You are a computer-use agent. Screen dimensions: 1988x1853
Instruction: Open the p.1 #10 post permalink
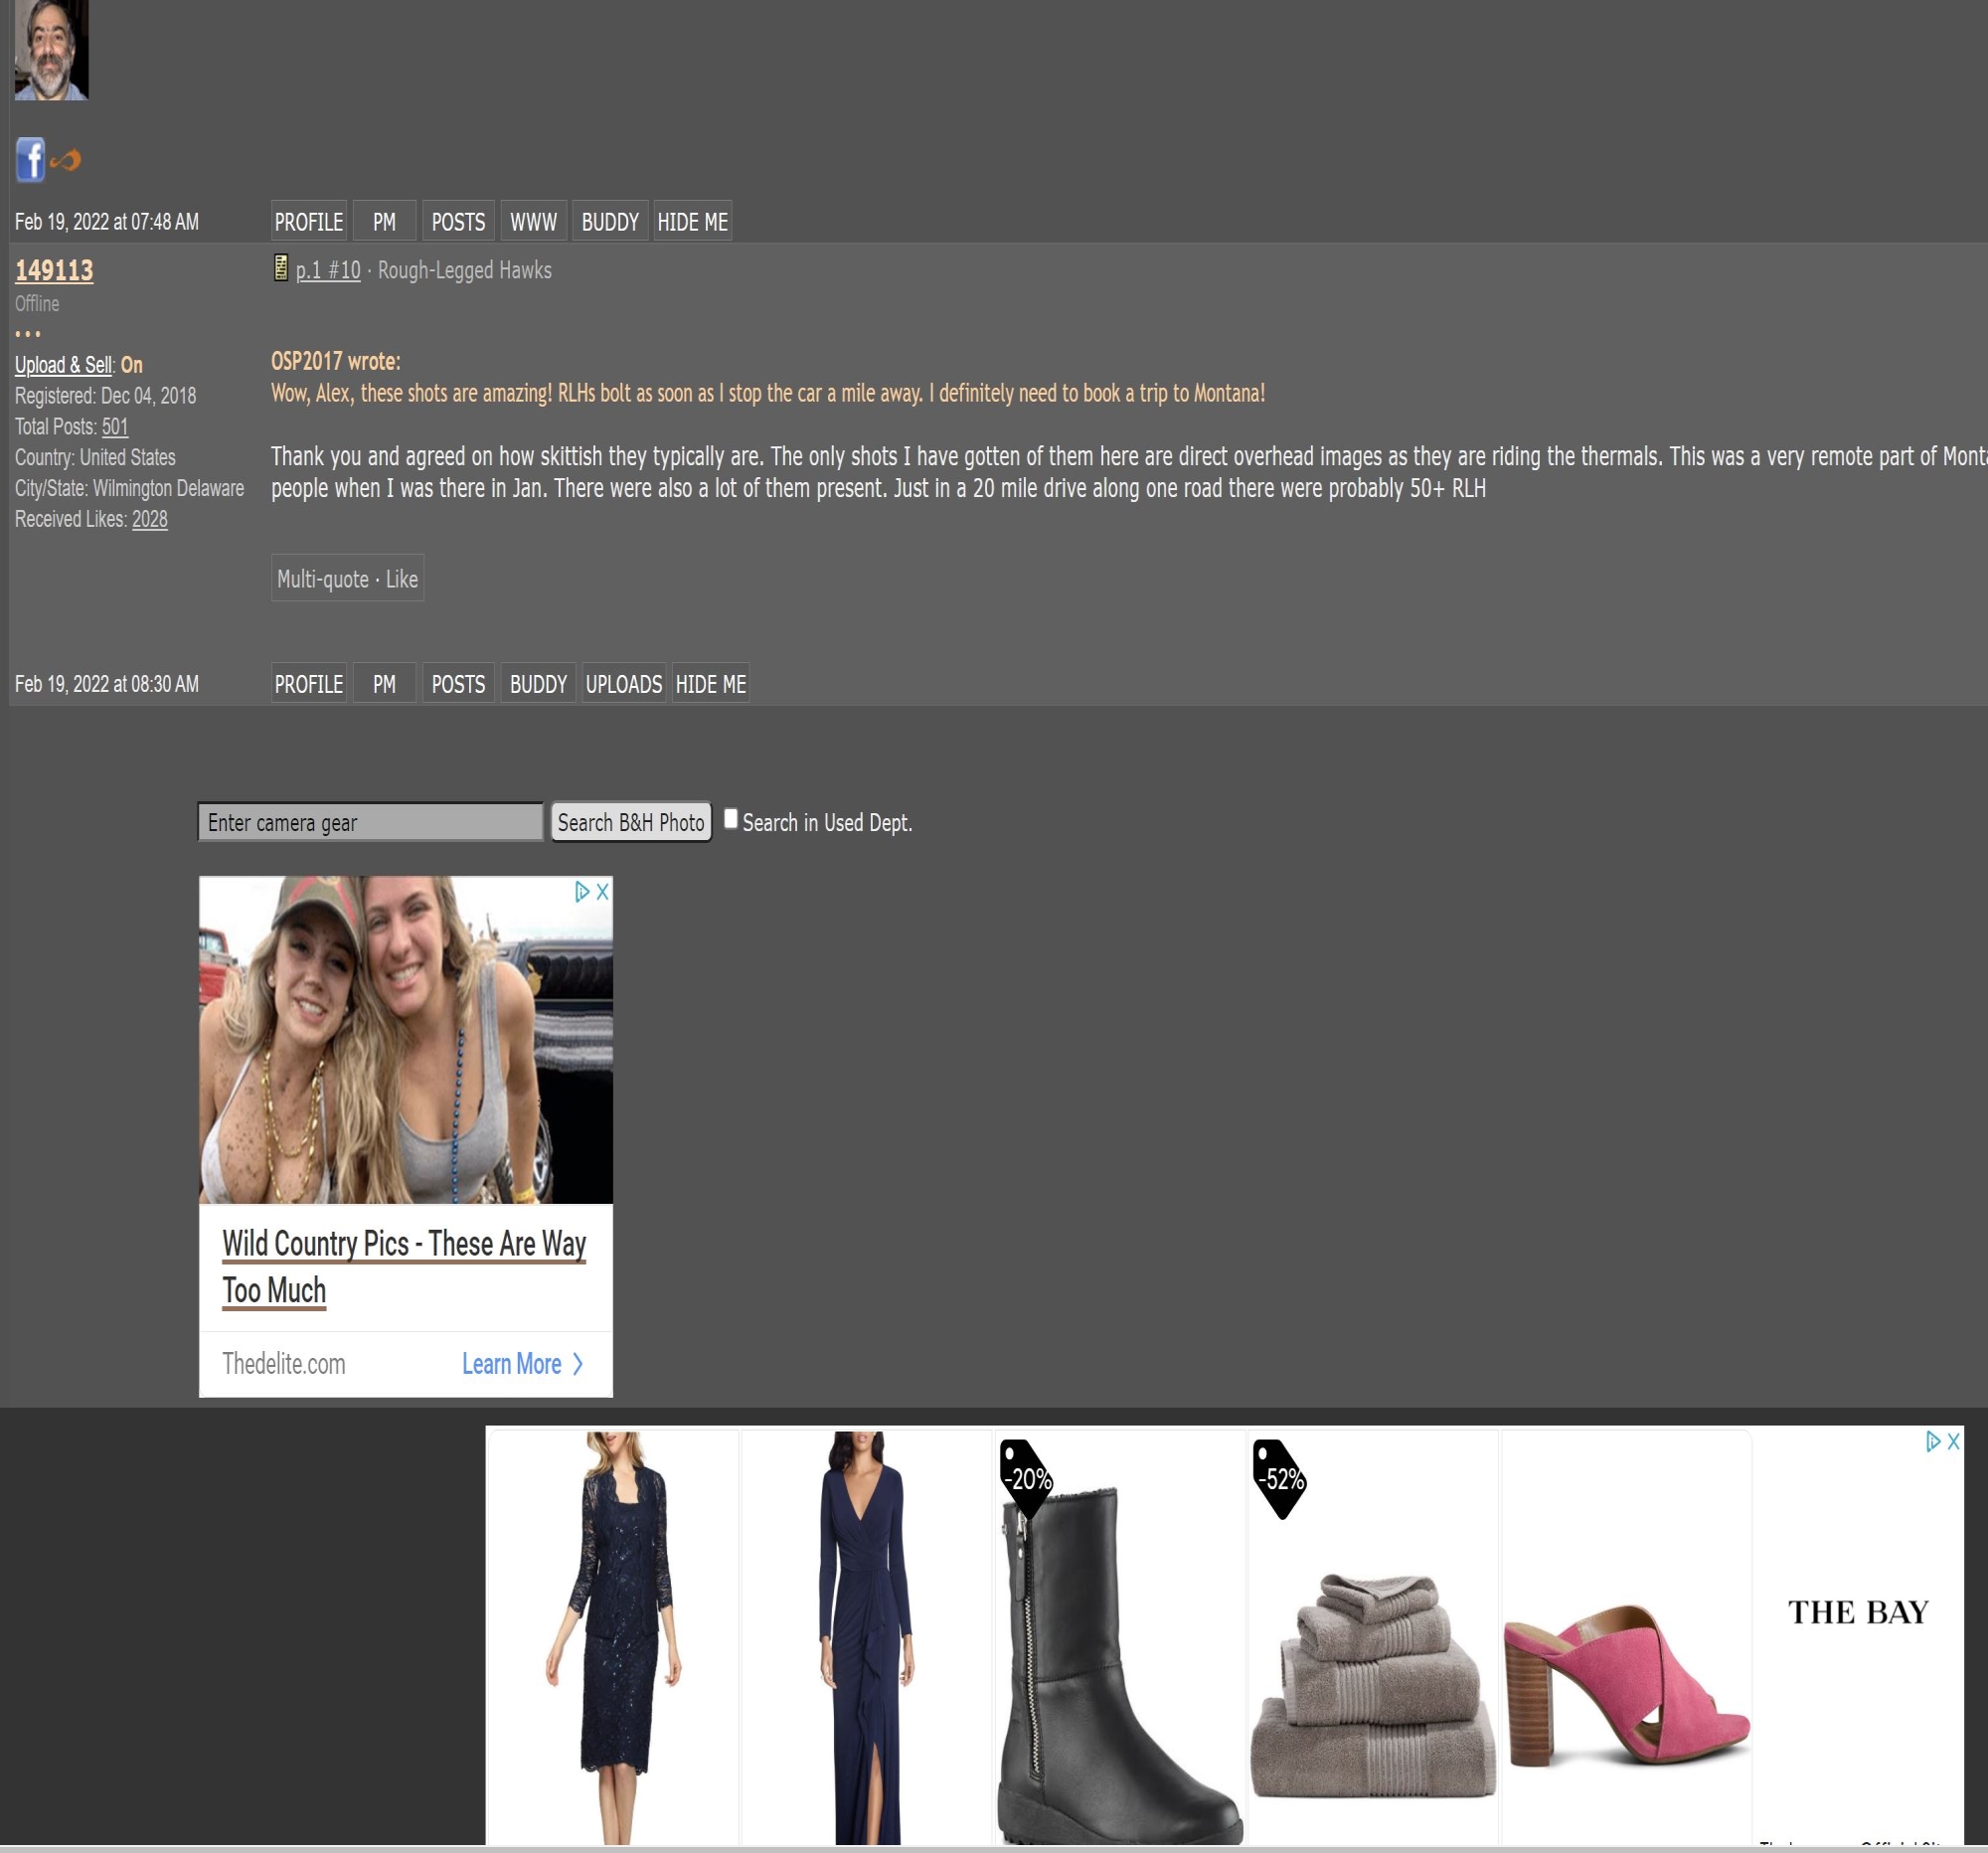tap(328, 270)
